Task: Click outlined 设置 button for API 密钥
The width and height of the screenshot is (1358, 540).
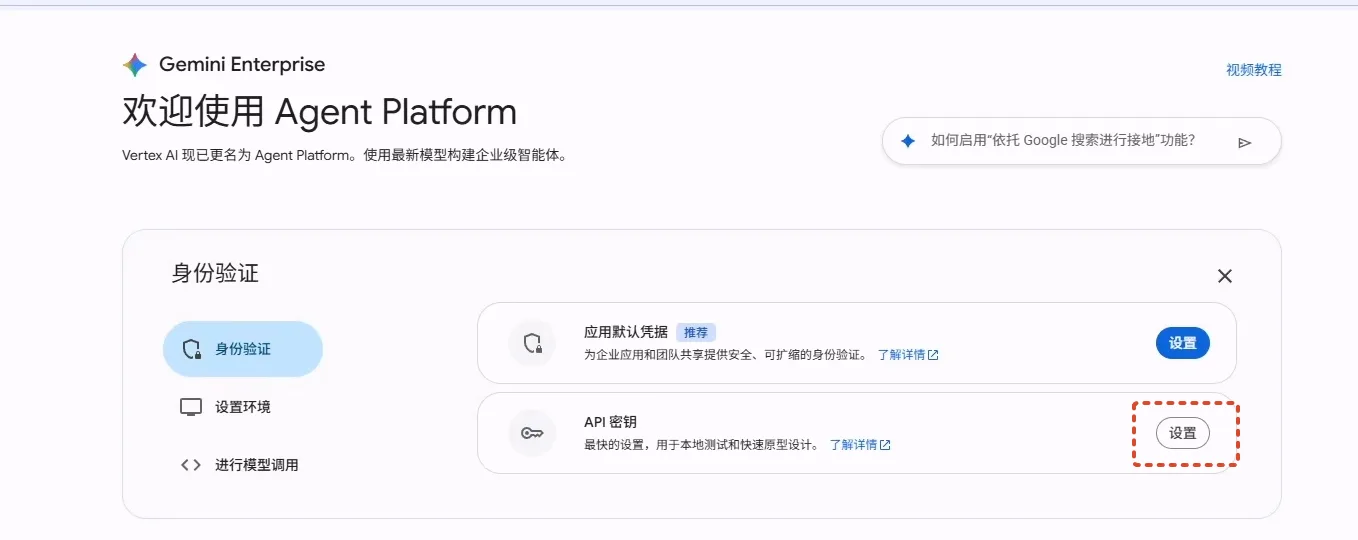Action: point(1183,433)
